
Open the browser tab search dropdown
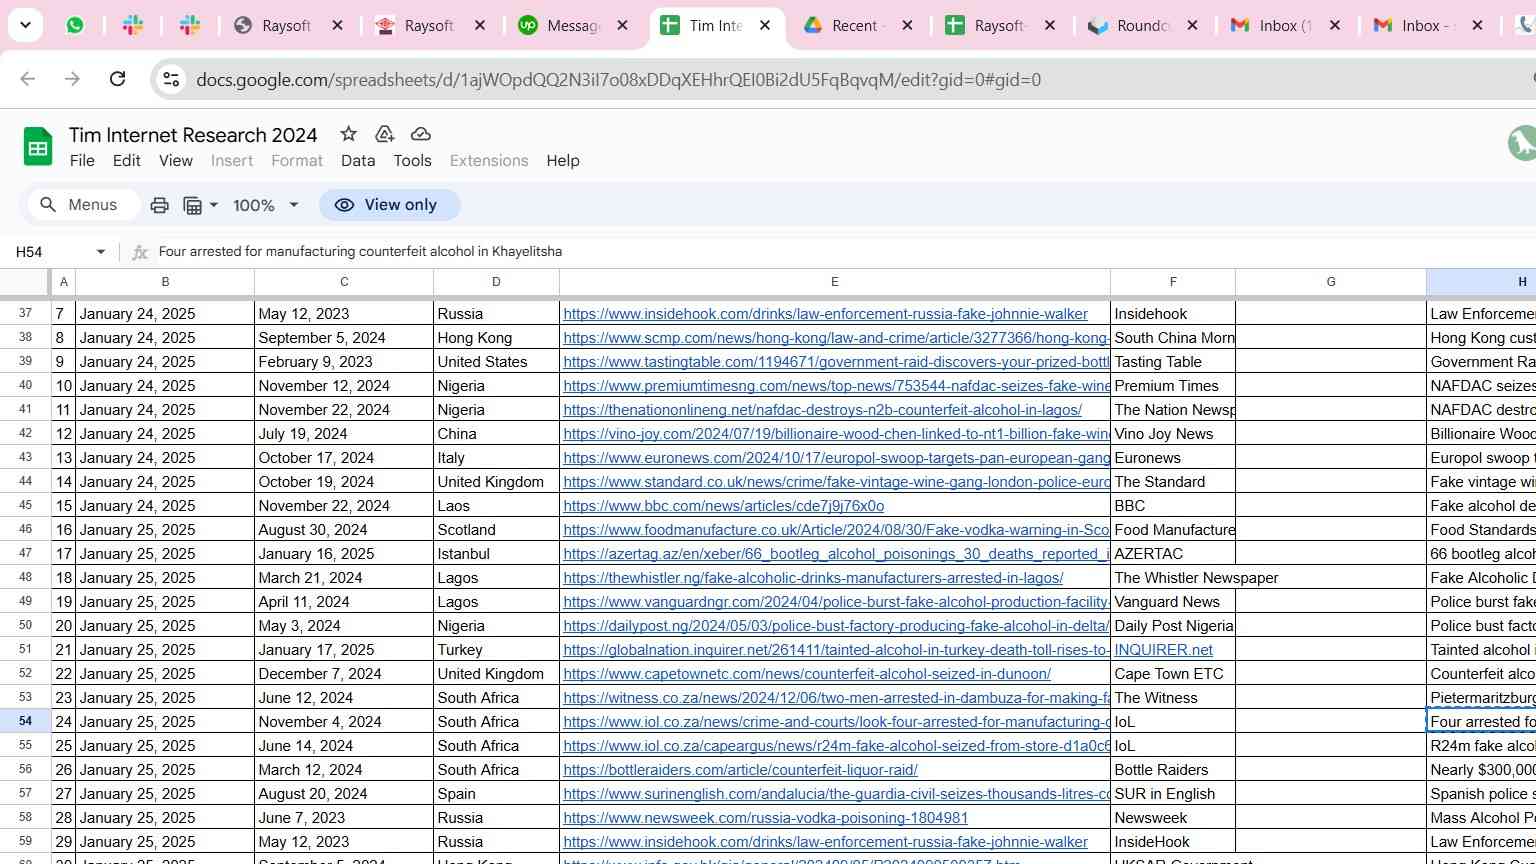pyautogui.click(x=24, y=25)
